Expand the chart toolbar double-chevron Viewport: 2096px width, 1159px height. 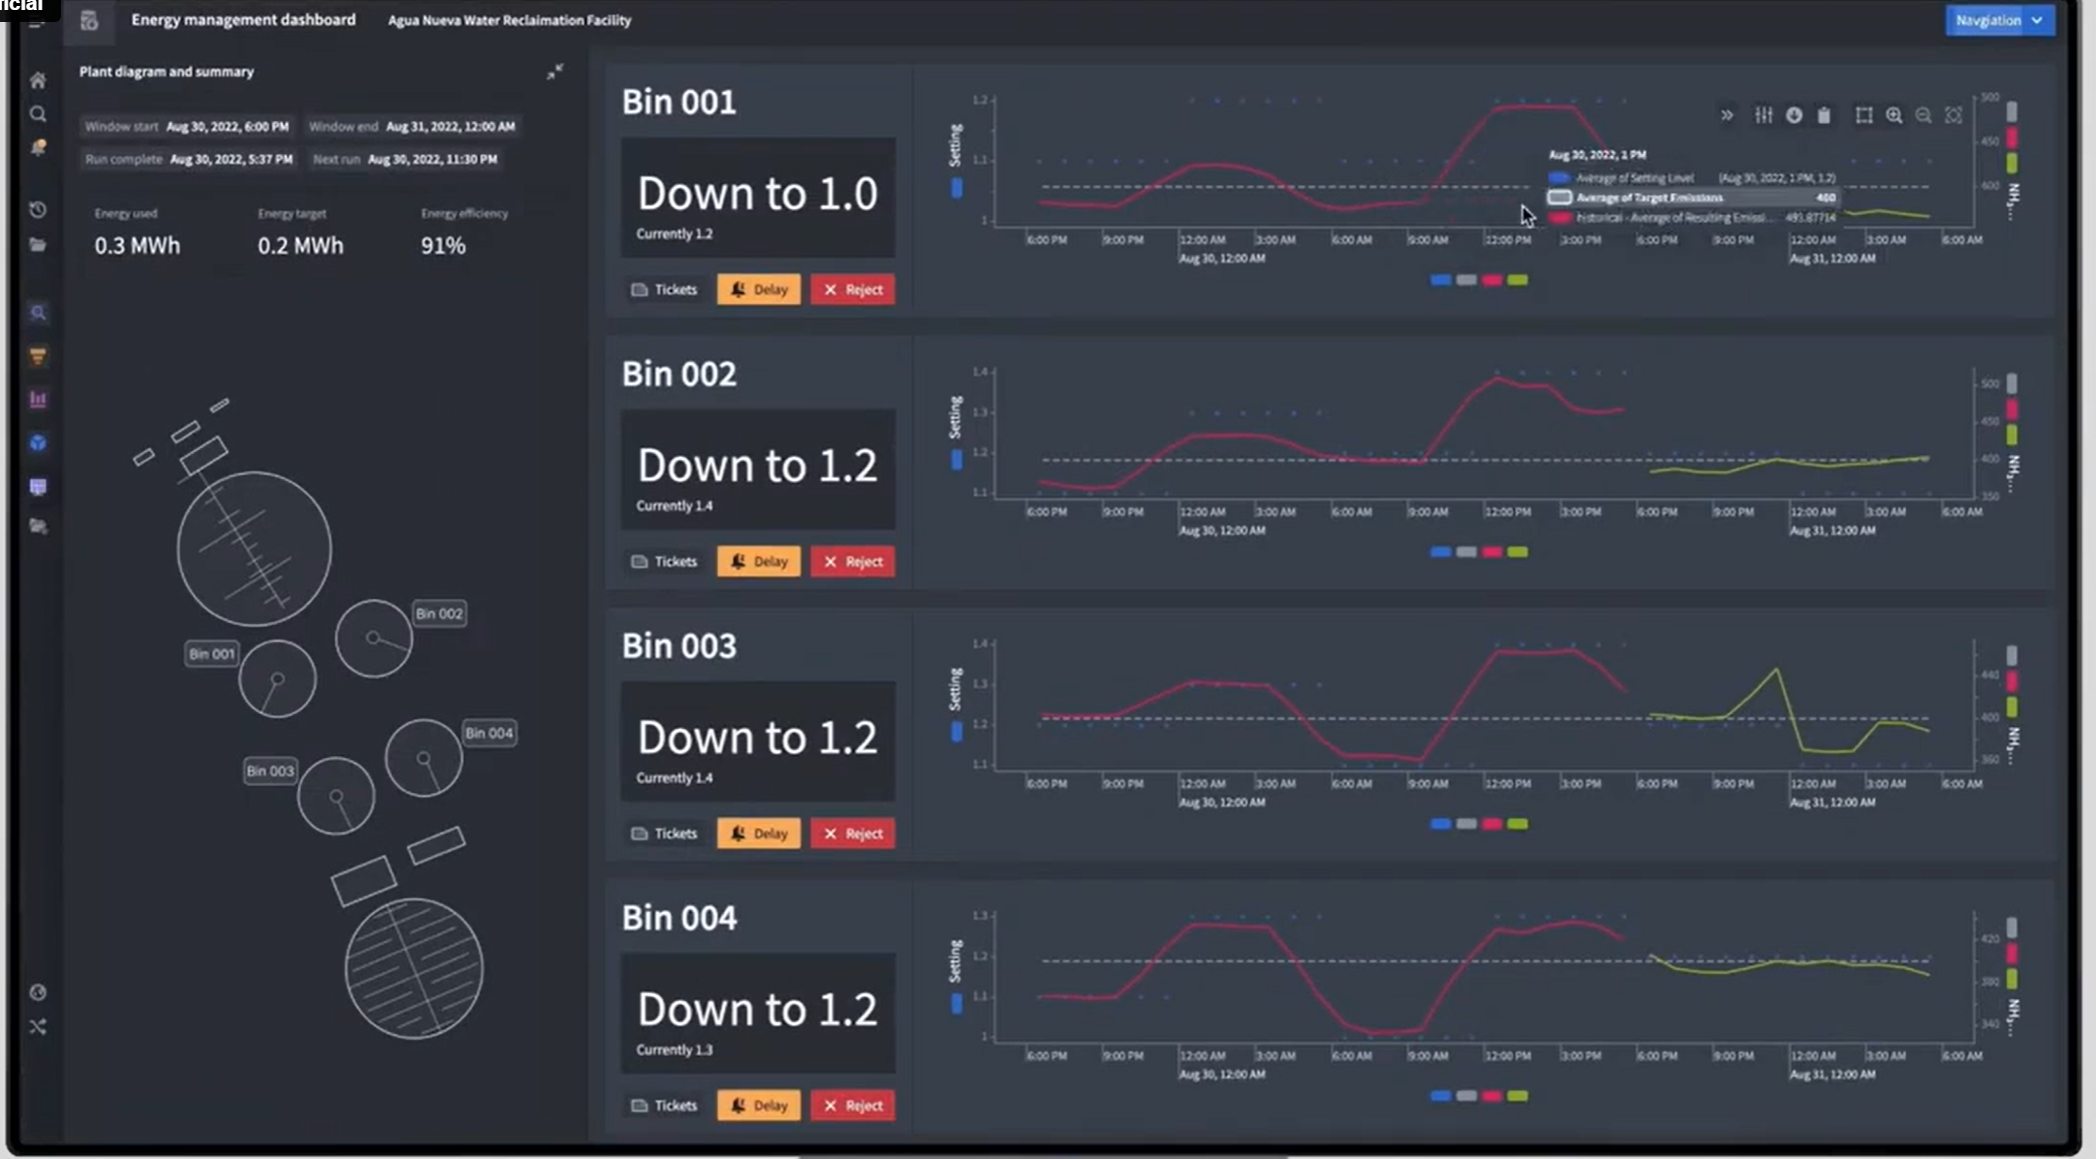[1727, 116]
